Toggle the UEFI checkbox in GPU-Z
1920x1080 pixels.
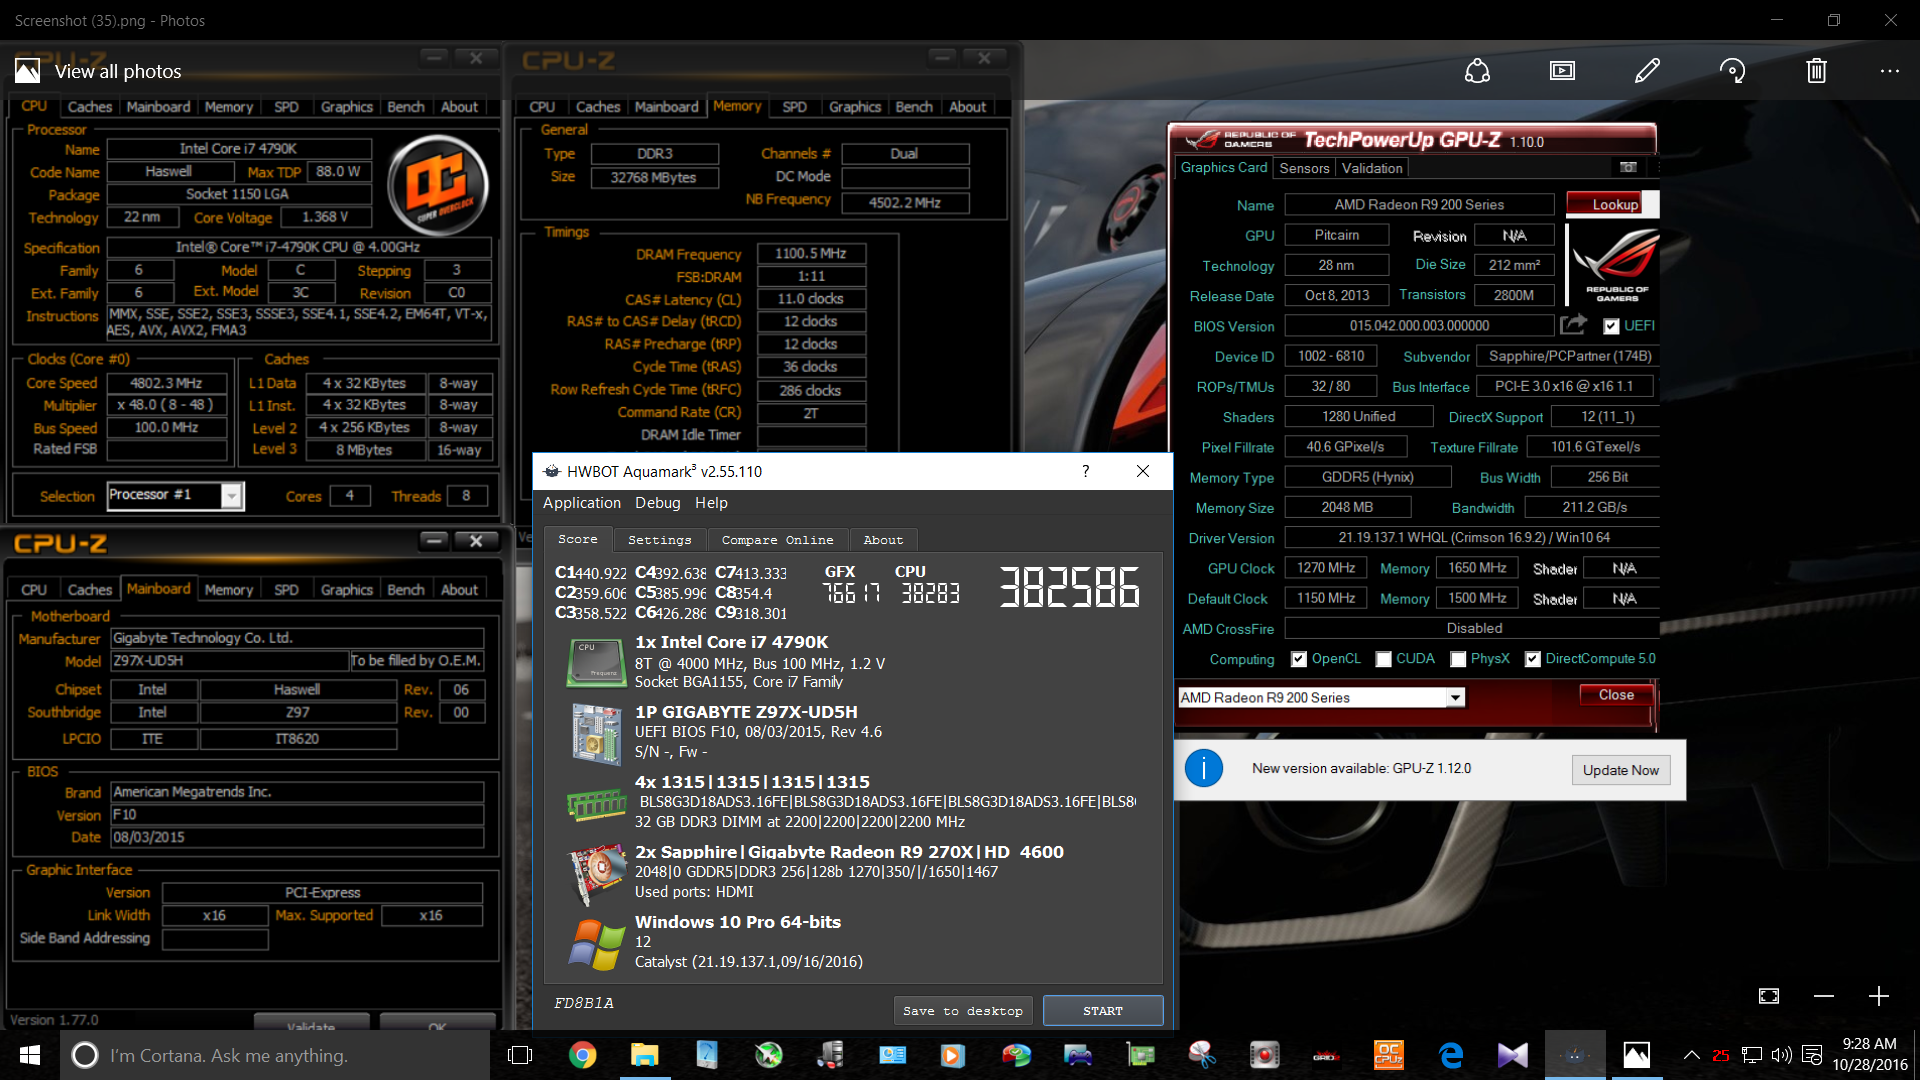pos(1611,326)
